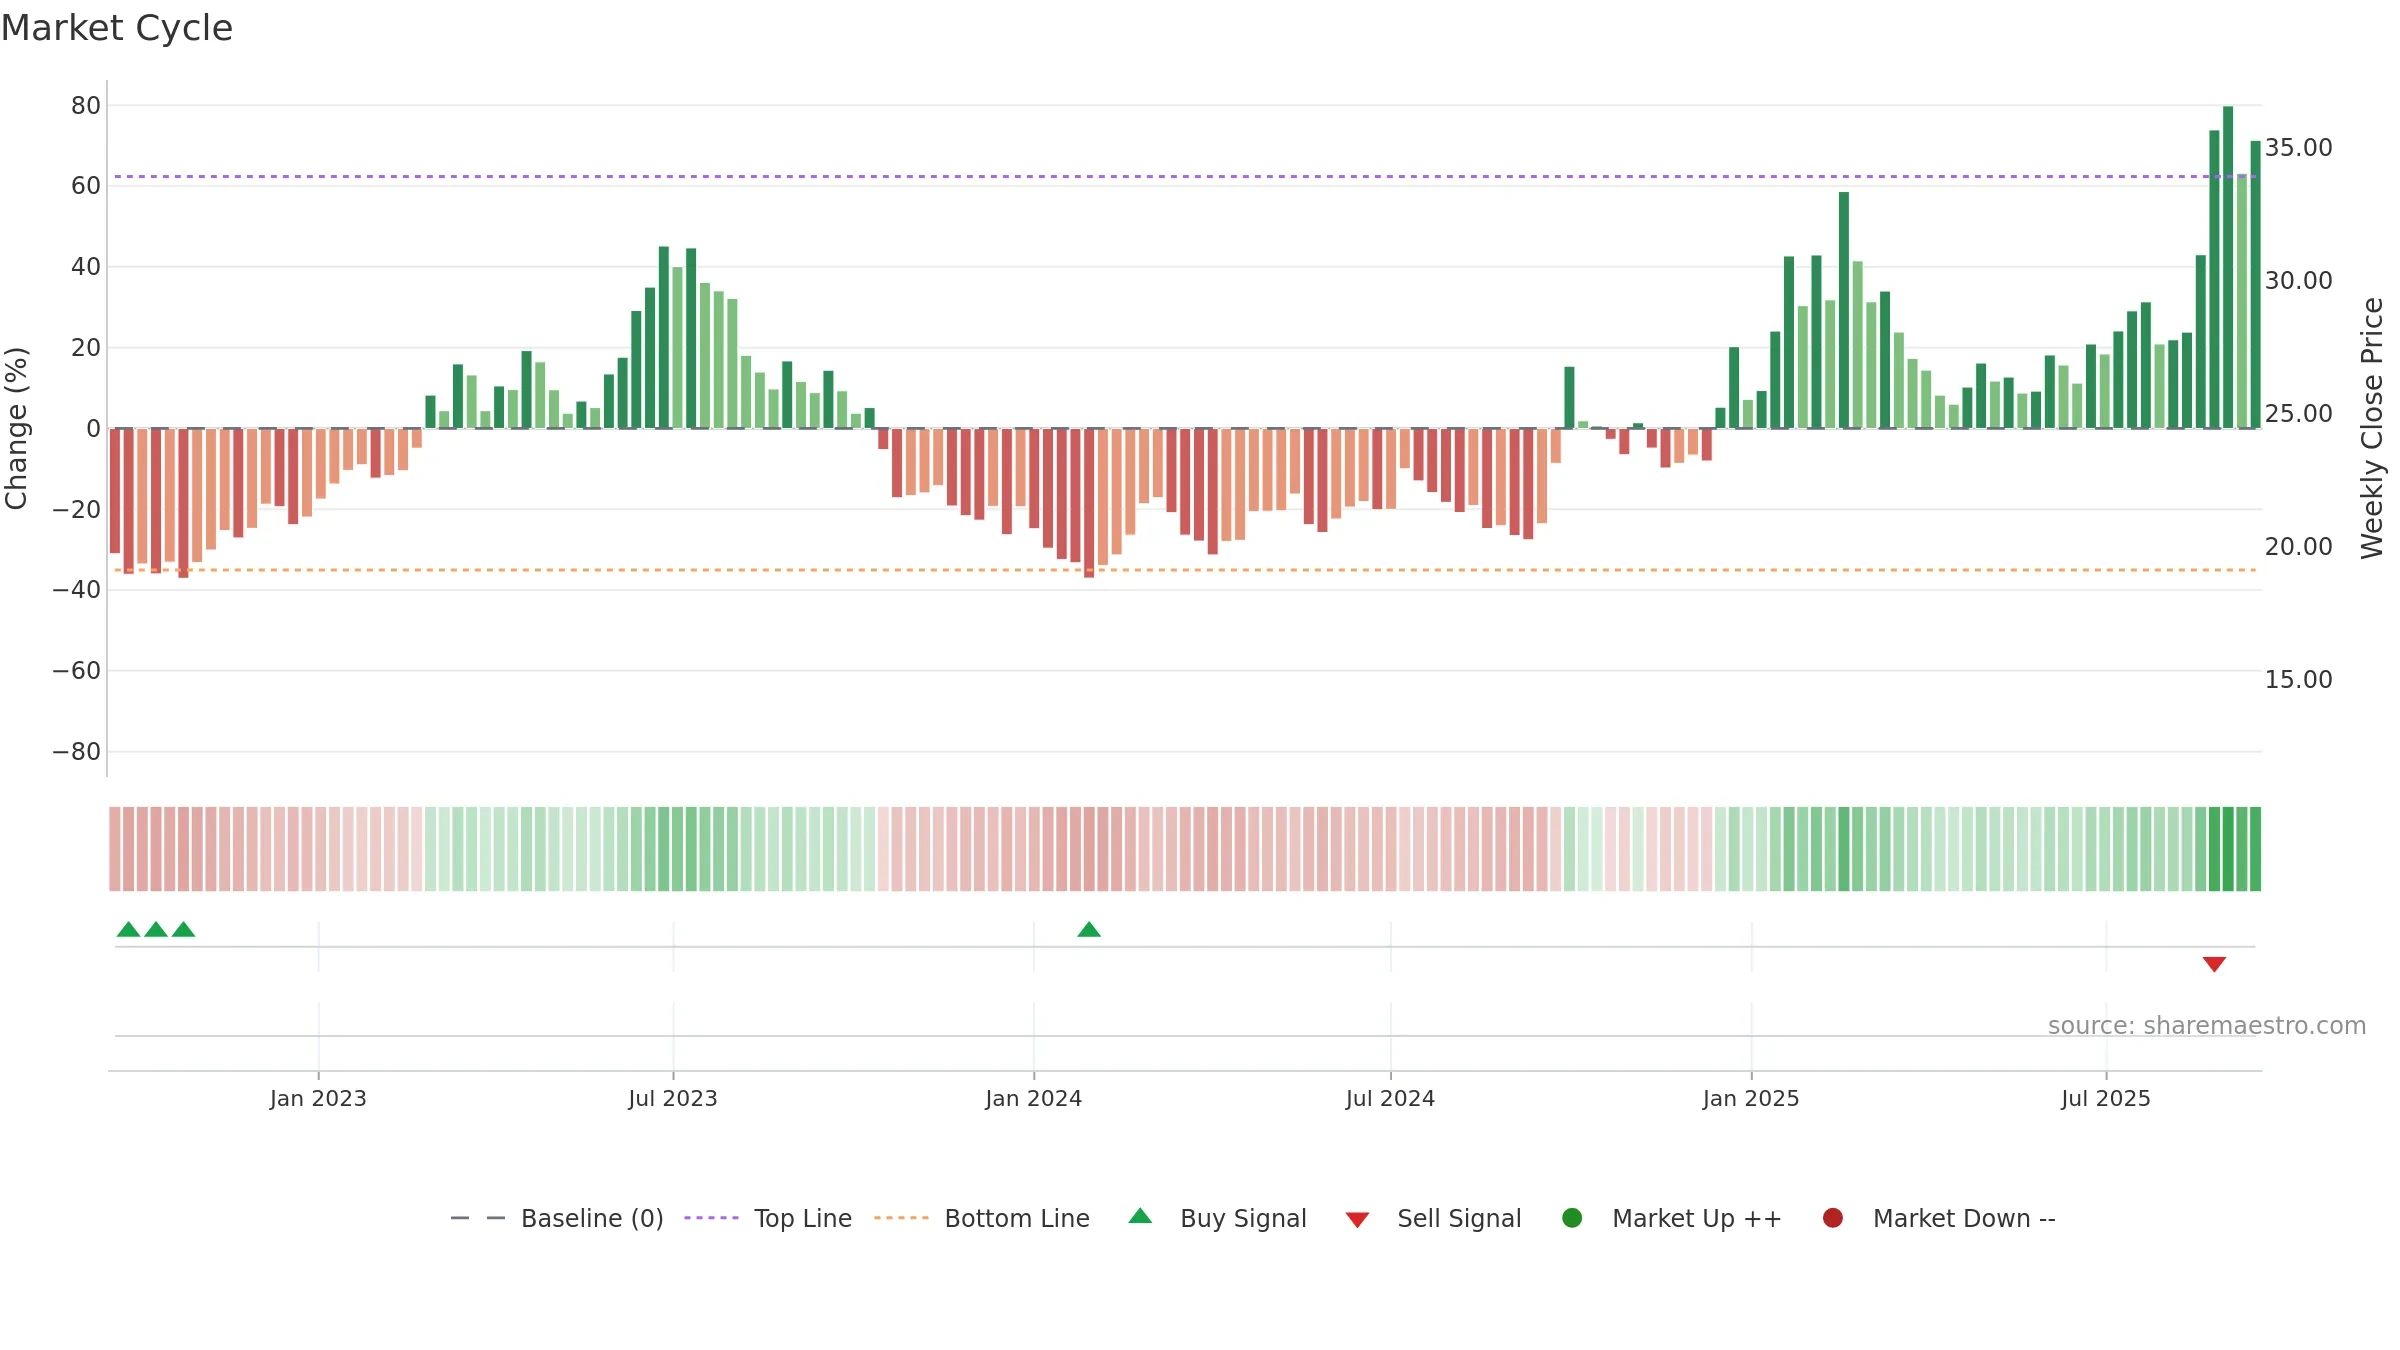Click the Jul 2023 axis label
The height and width of the screenshot is (1350, 2400).
coord(673,1098)
